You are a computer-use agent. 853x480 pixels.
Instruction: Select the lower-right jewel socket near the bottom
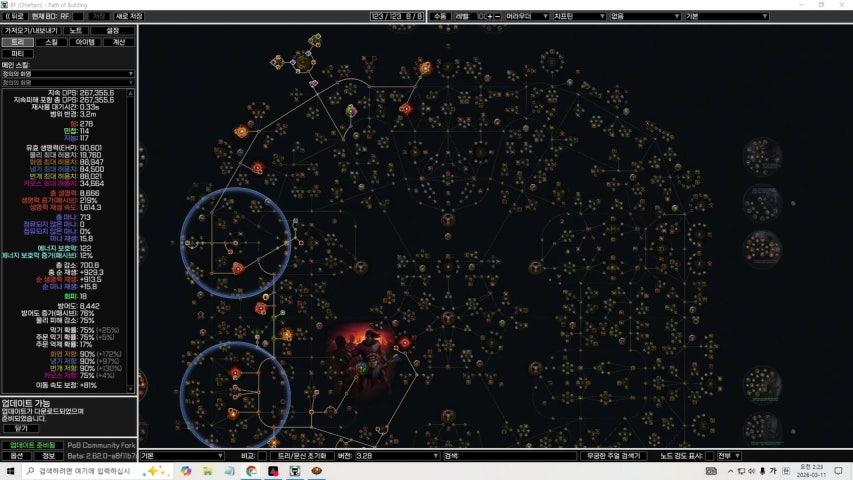pos(535,368)
